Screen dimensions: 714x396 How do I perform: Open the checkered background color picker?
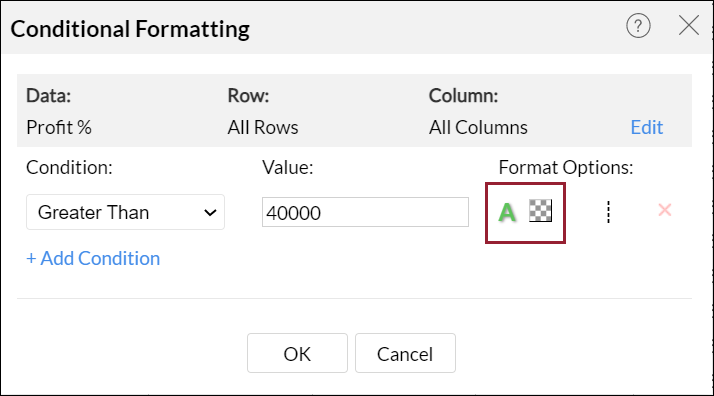(x=541, y=211)
